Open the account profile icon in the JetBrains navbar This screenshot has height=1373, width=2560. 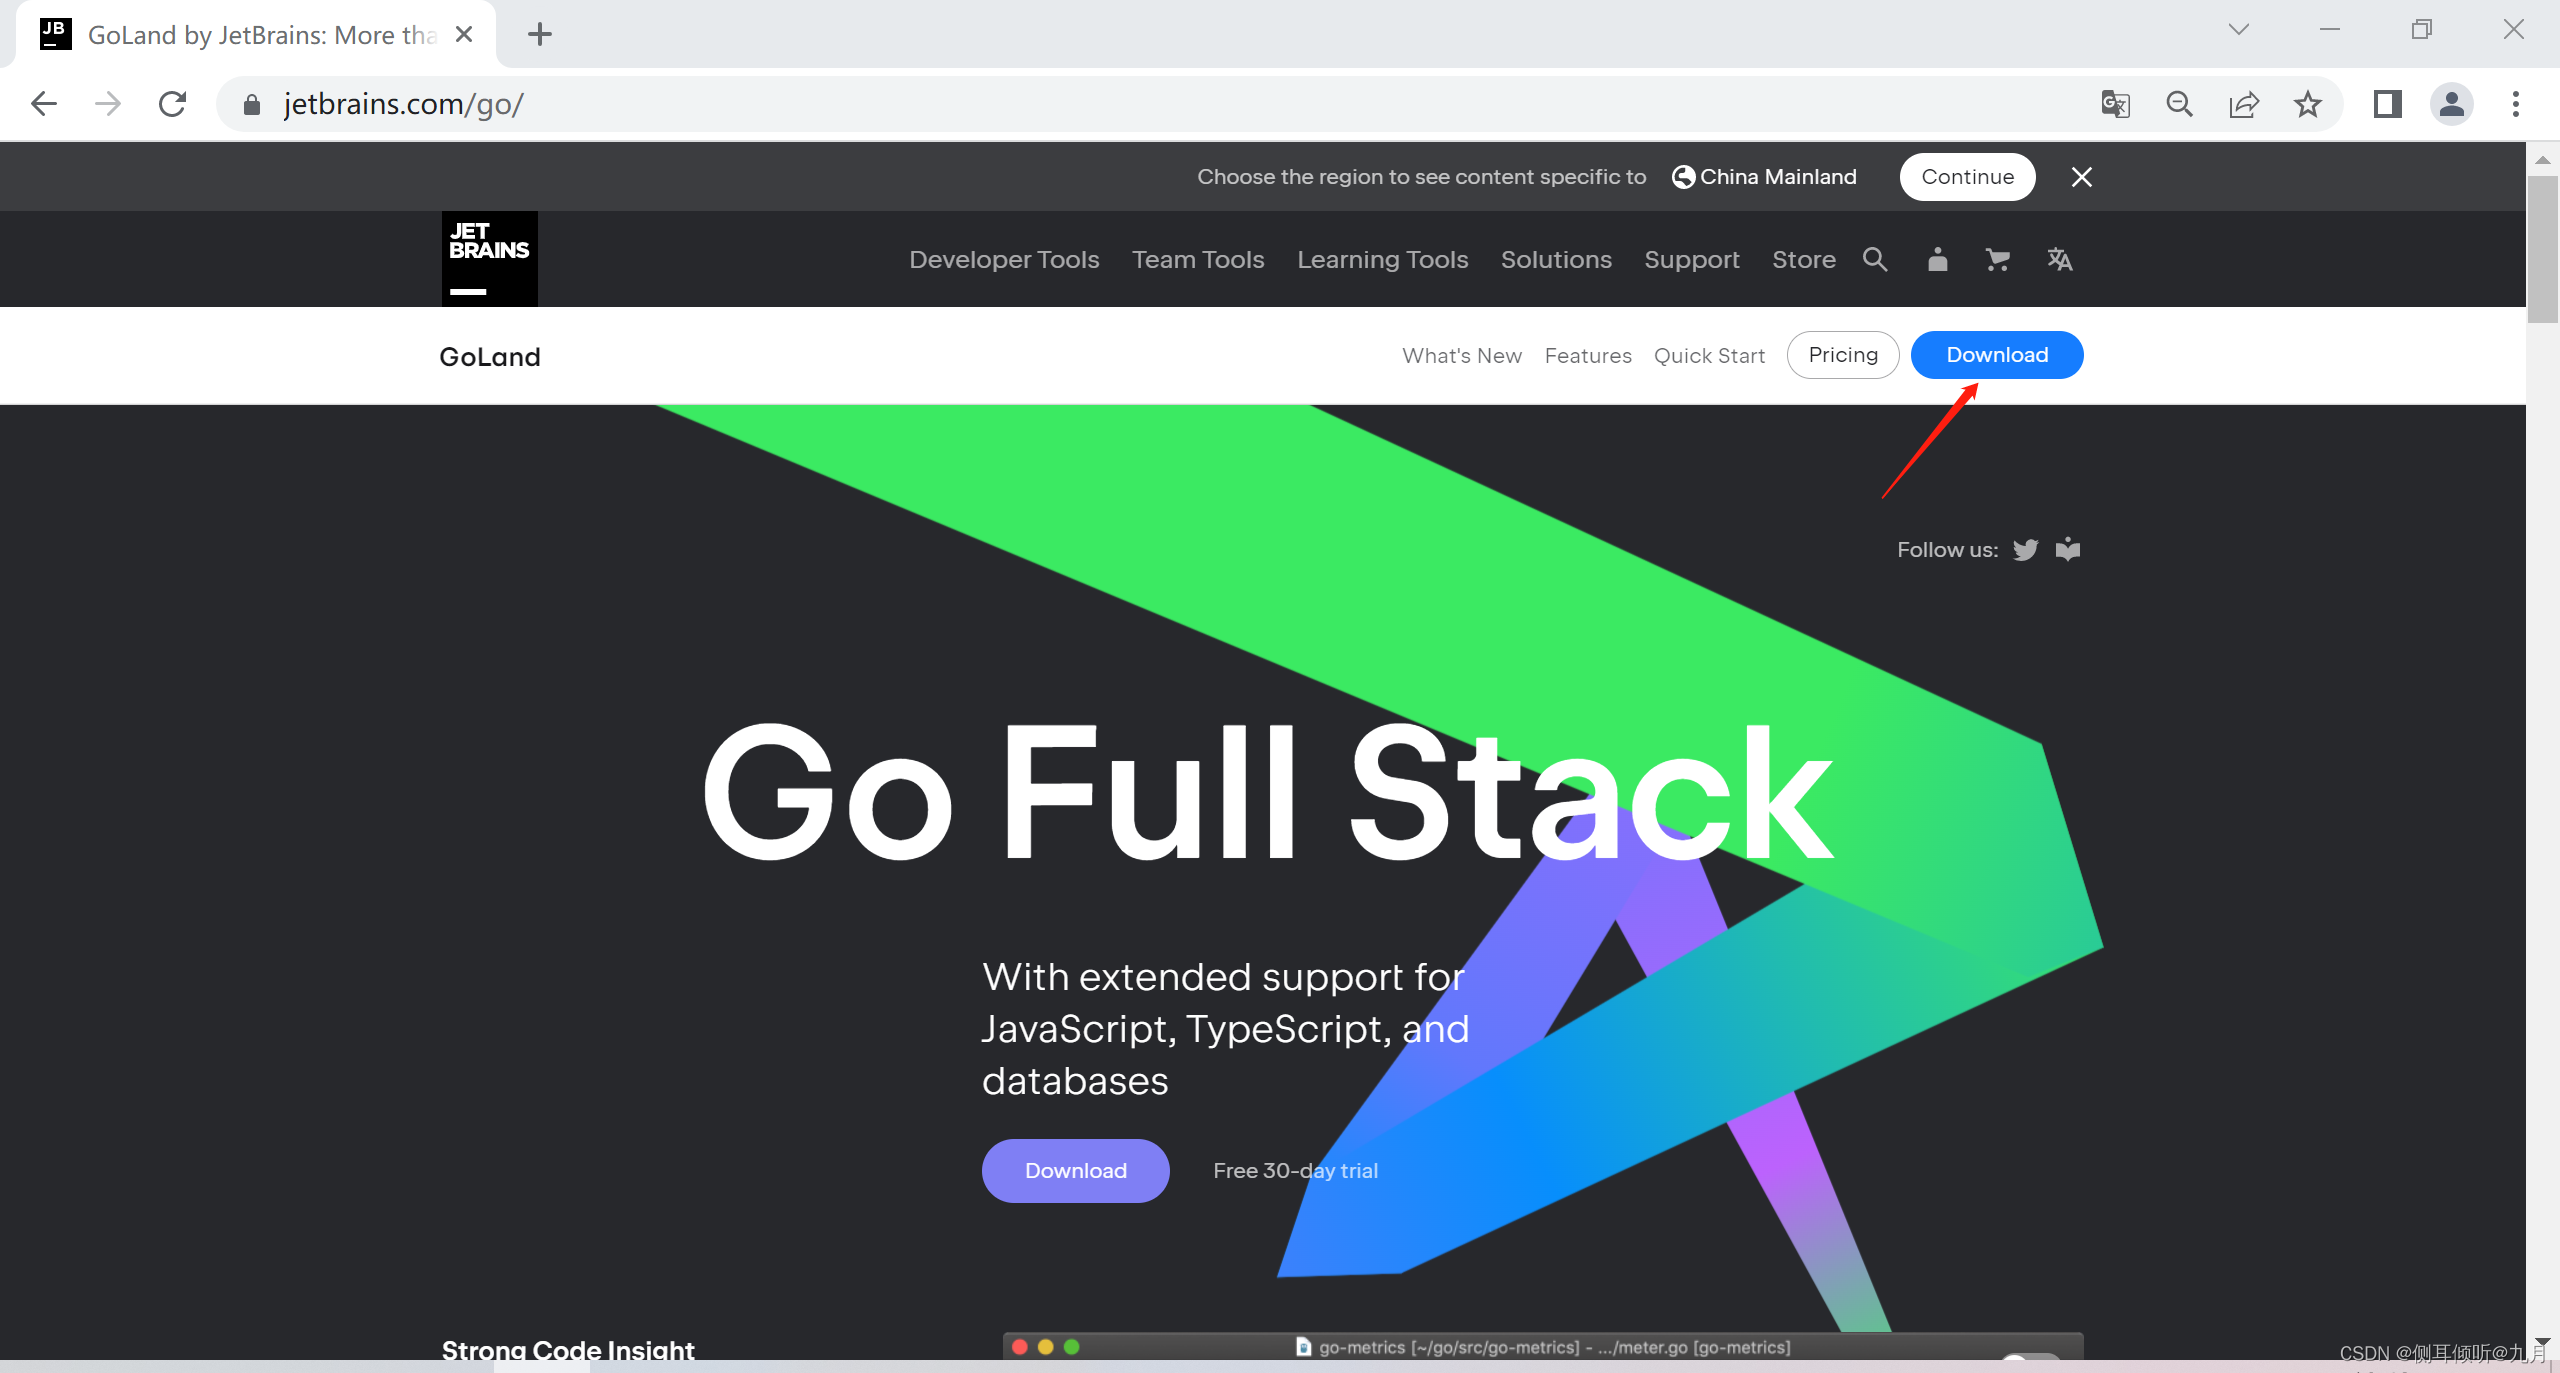tap(1937, 260)
